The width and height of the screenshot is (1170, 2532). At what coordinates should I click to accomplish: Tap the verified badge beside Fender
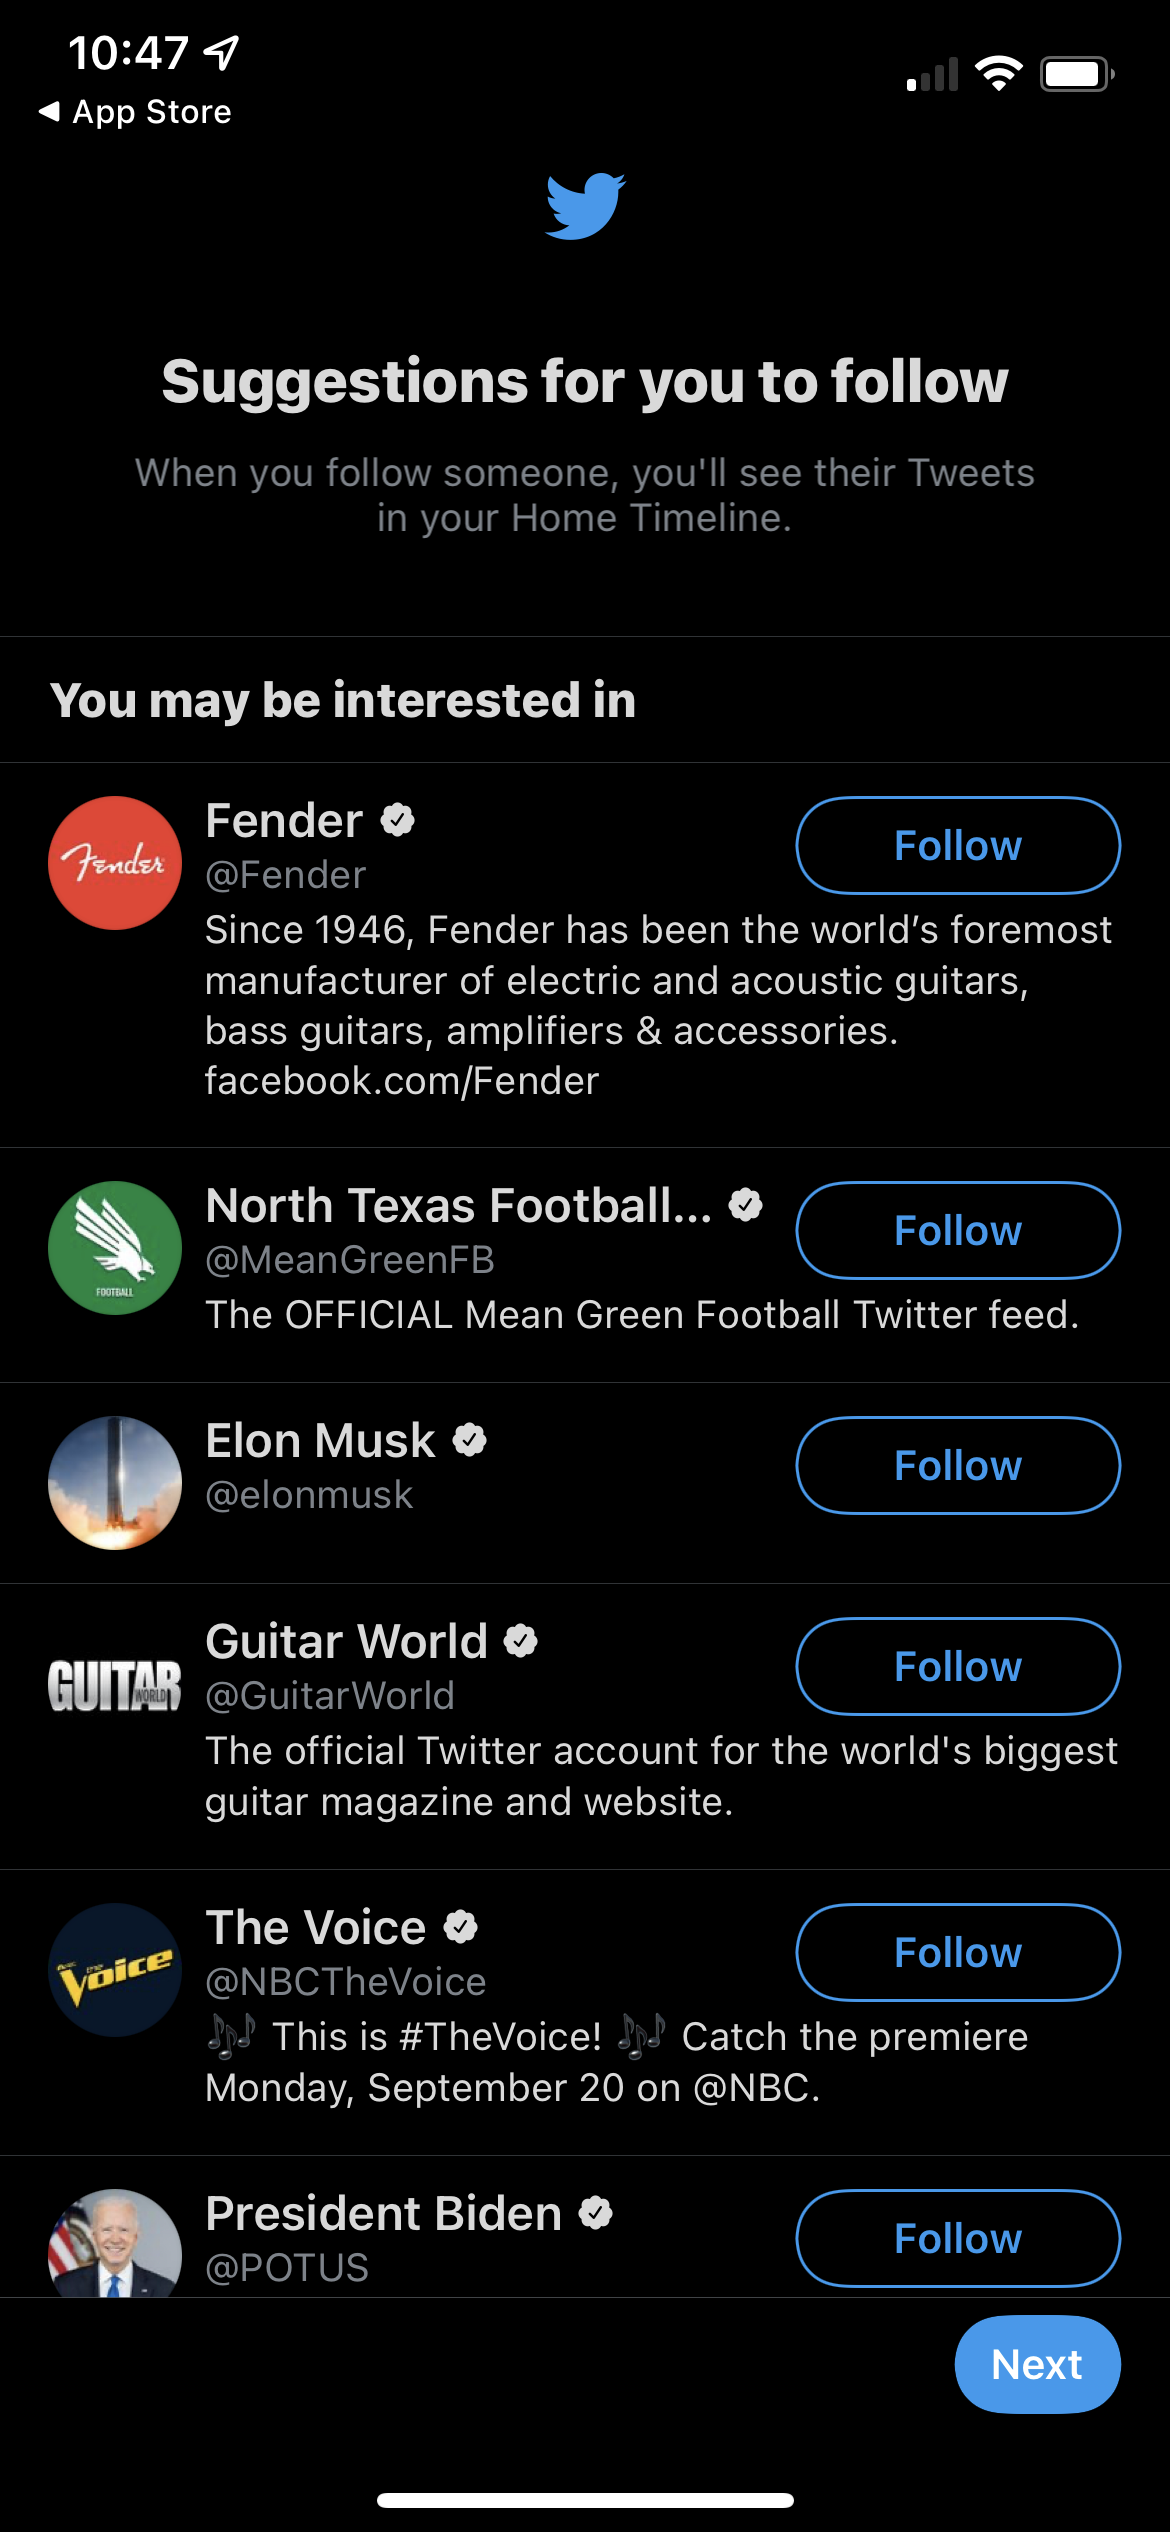398,821
